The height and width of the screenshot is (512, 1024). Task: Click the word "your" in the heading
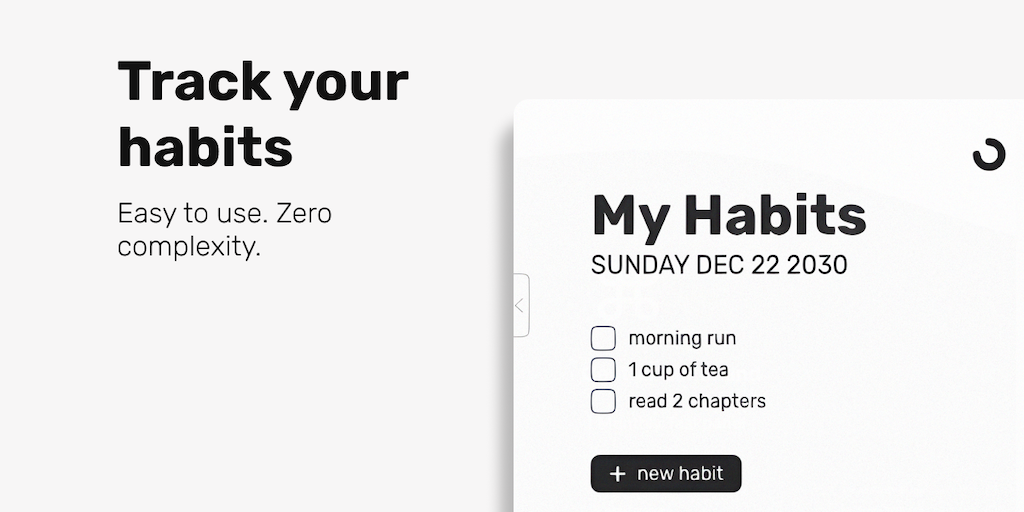click(345, 84)
